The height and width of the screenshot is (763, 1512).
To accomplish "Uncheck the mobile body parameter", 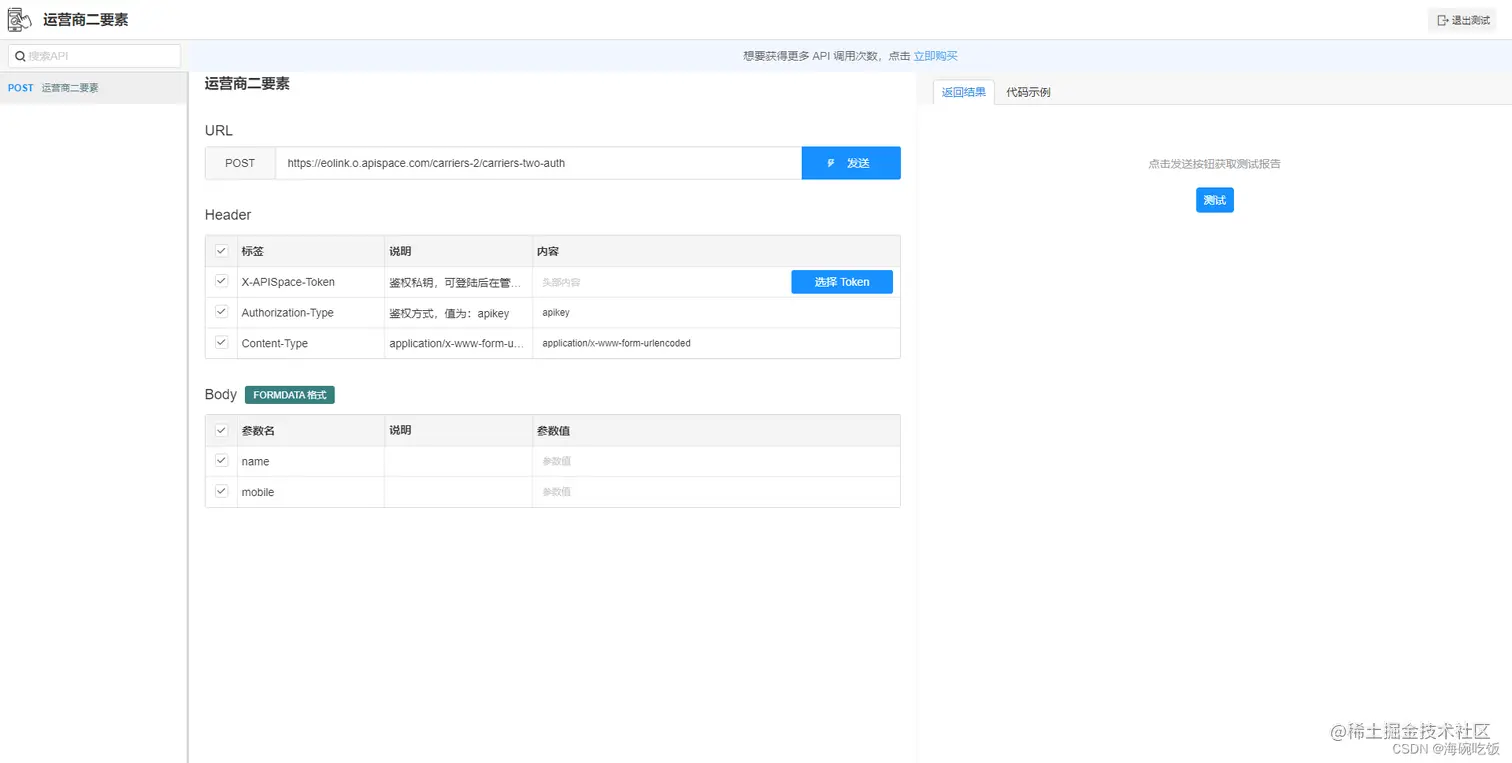I will (x=221, y=491).
